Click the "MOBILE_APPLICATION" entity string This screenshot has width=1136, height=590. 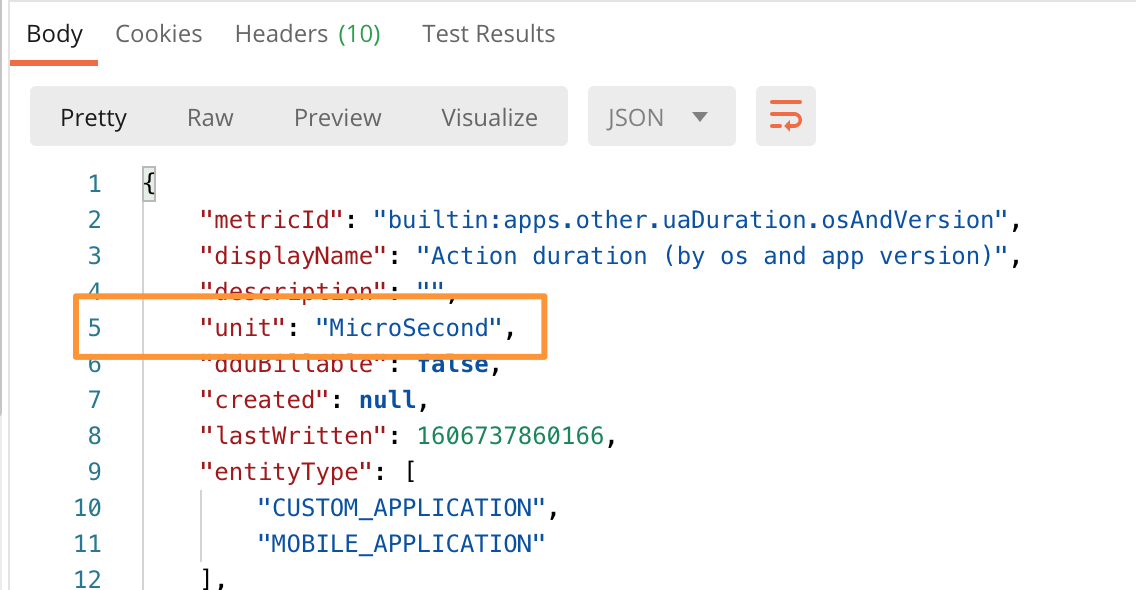400,543
